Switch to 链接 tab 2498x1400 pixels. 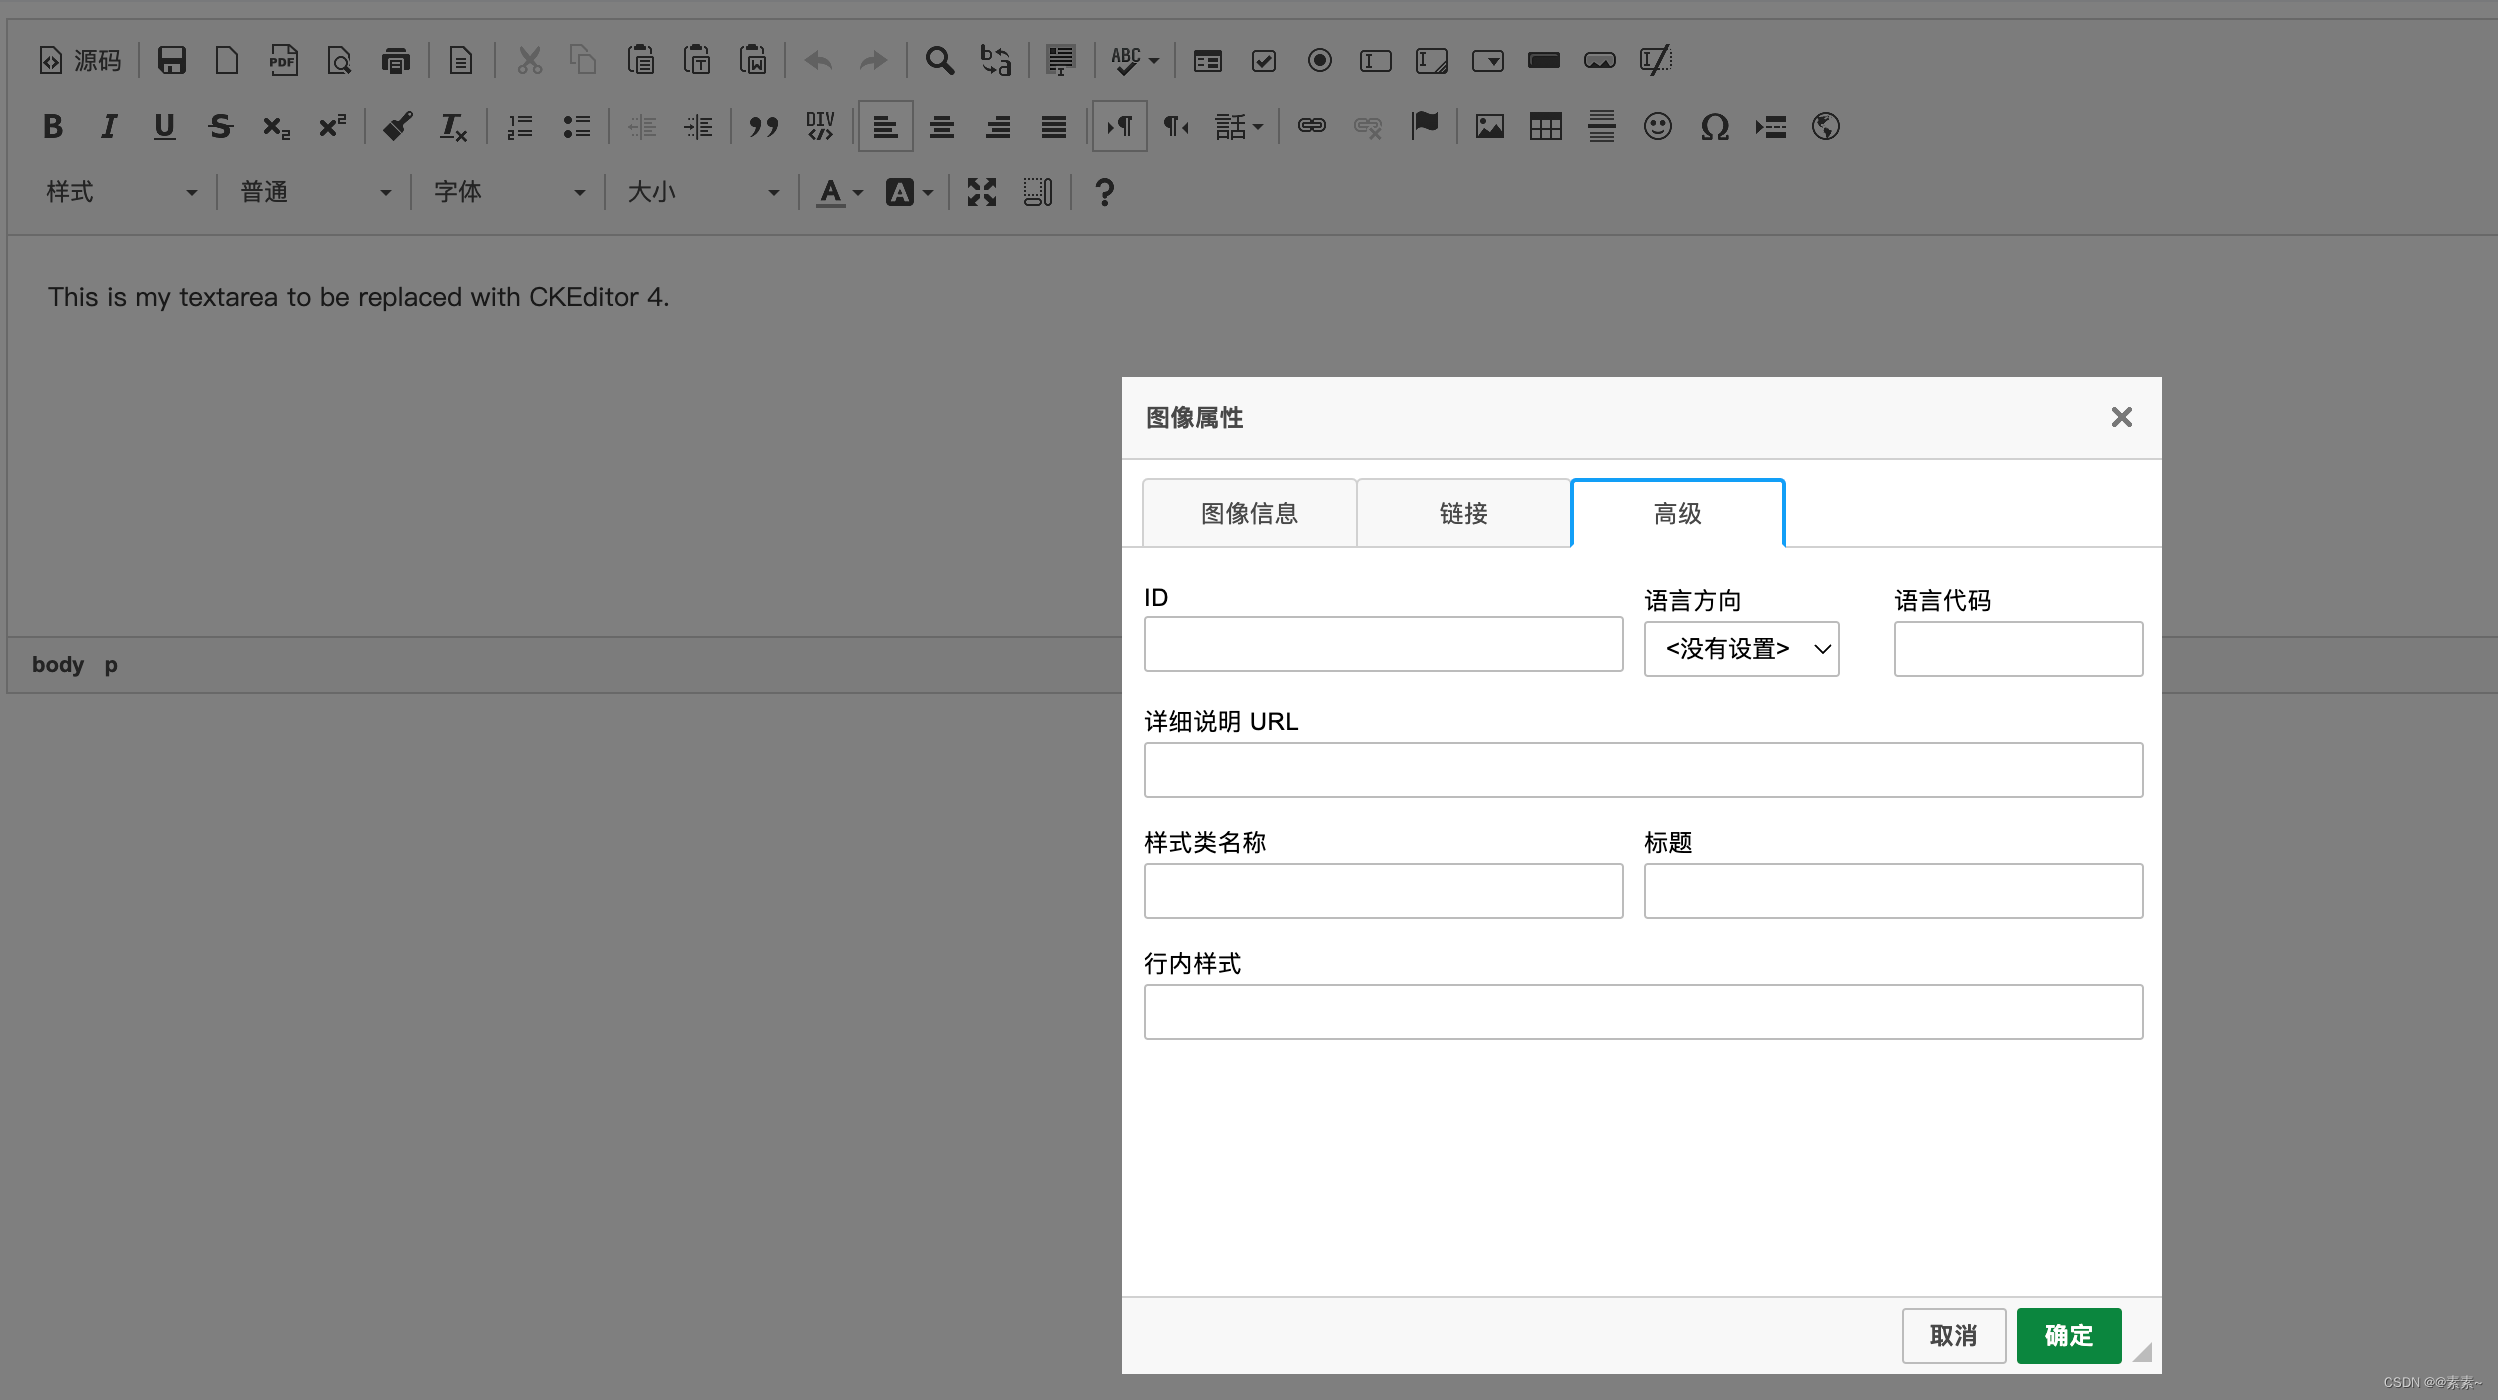(x=1463, y=513)
